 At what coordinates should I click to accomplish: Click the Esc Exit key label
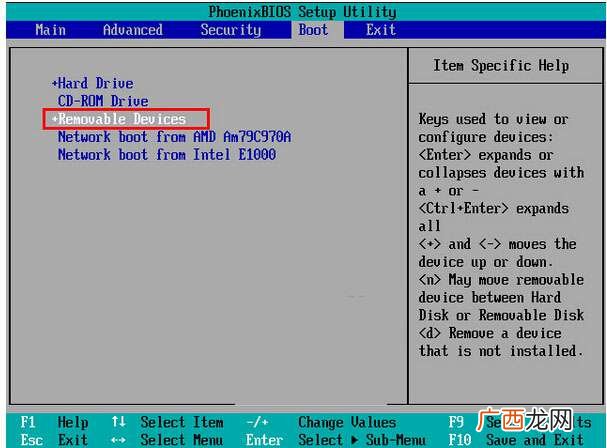coord(54,440)
